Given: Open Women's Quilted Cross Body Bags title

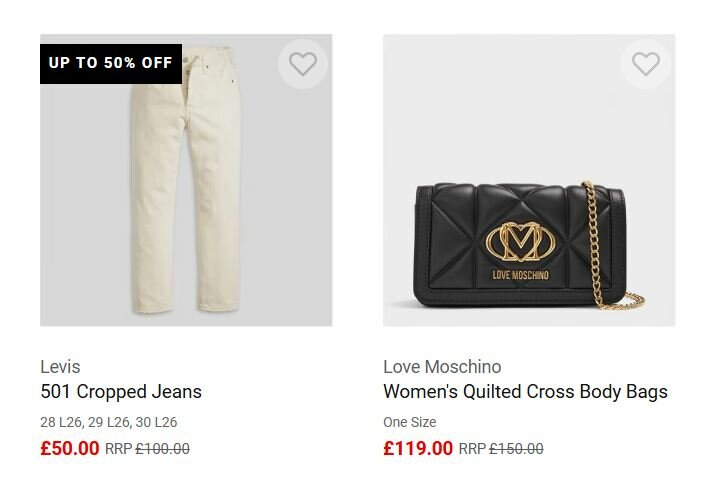Looking at the screenshot, I should (525, 391).
